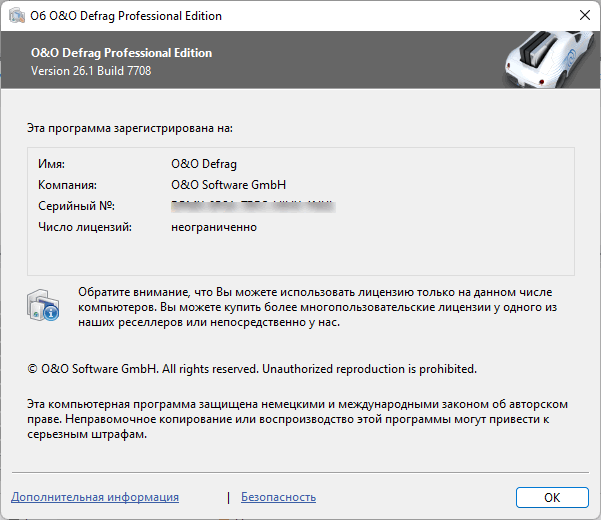Screen dimensions: 601x520
Task: Click the license info computer icon
Action: click(x=44, y=304)
